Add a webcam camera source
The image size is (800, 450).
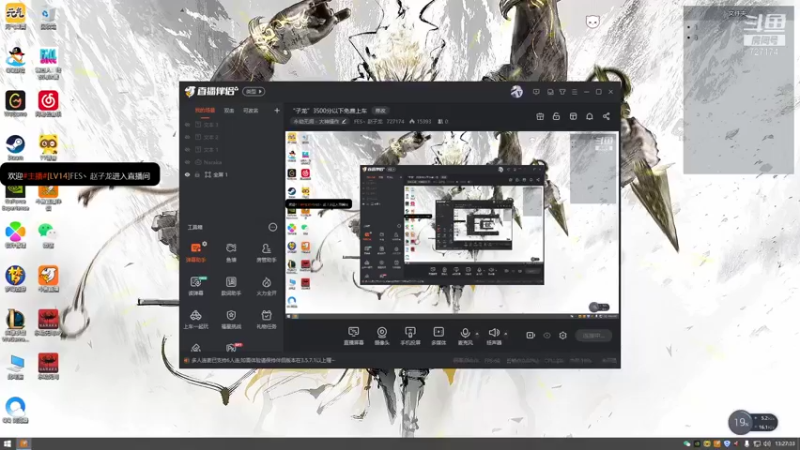click(x=382, y=336)
